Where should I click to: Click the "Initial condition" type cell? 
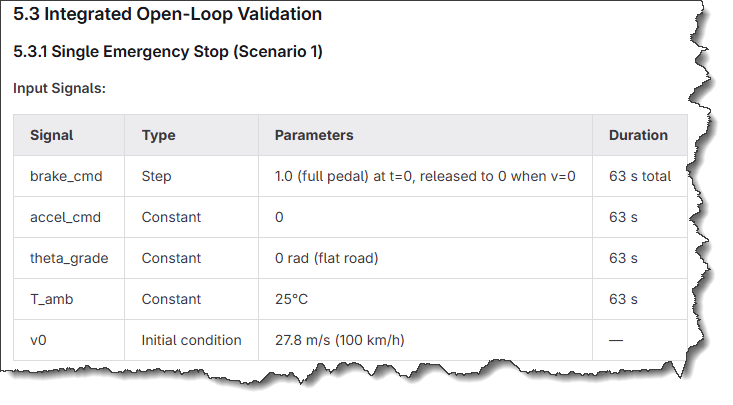(191, 340)
